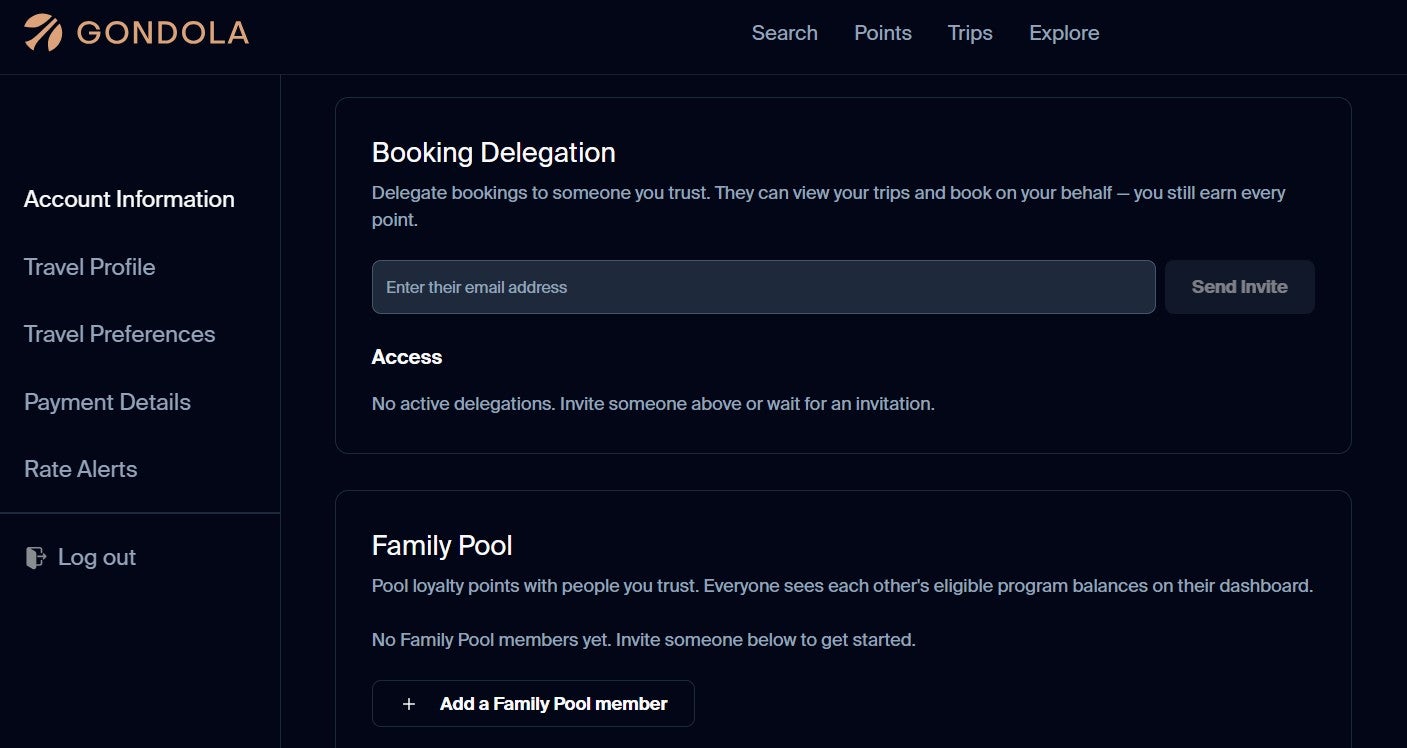Viewport: 1407px width, 748px height.
Task: Focus the delegate email address field
Action: click(763, 287)
